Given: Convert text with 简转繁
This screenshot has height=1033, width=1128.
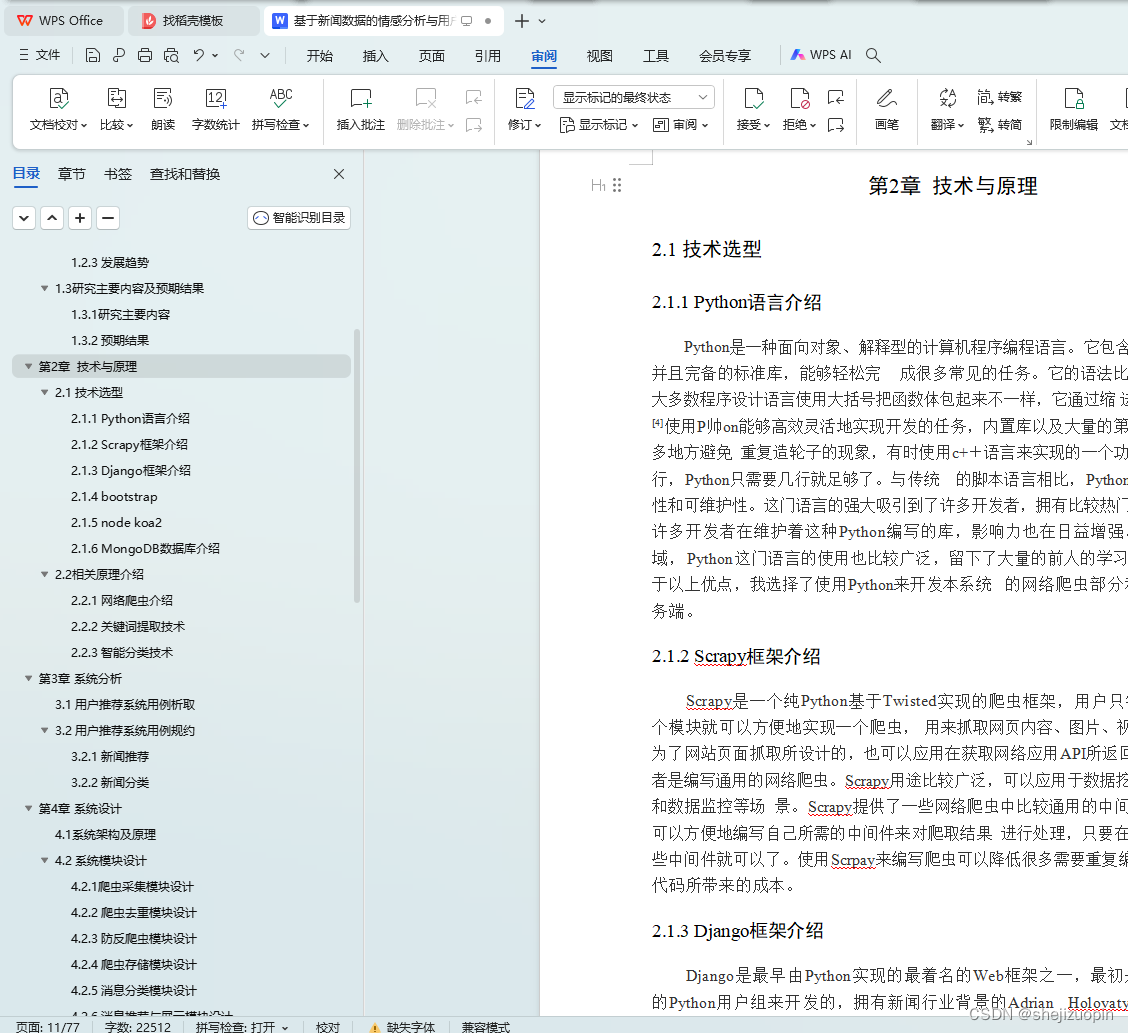Looking at the screenshot, I should (x=999, y=96).
